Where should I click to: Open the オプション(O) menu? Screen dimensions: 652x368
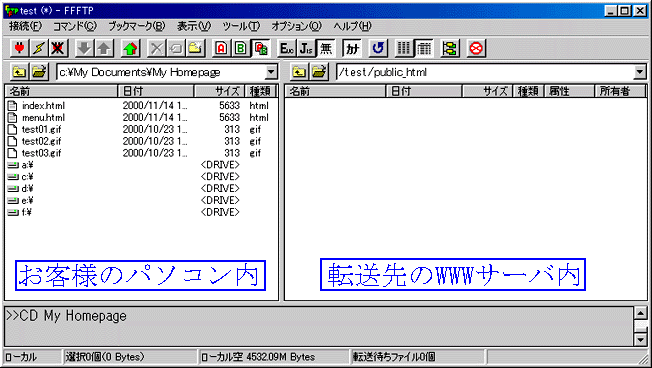(x=296, y=26)
